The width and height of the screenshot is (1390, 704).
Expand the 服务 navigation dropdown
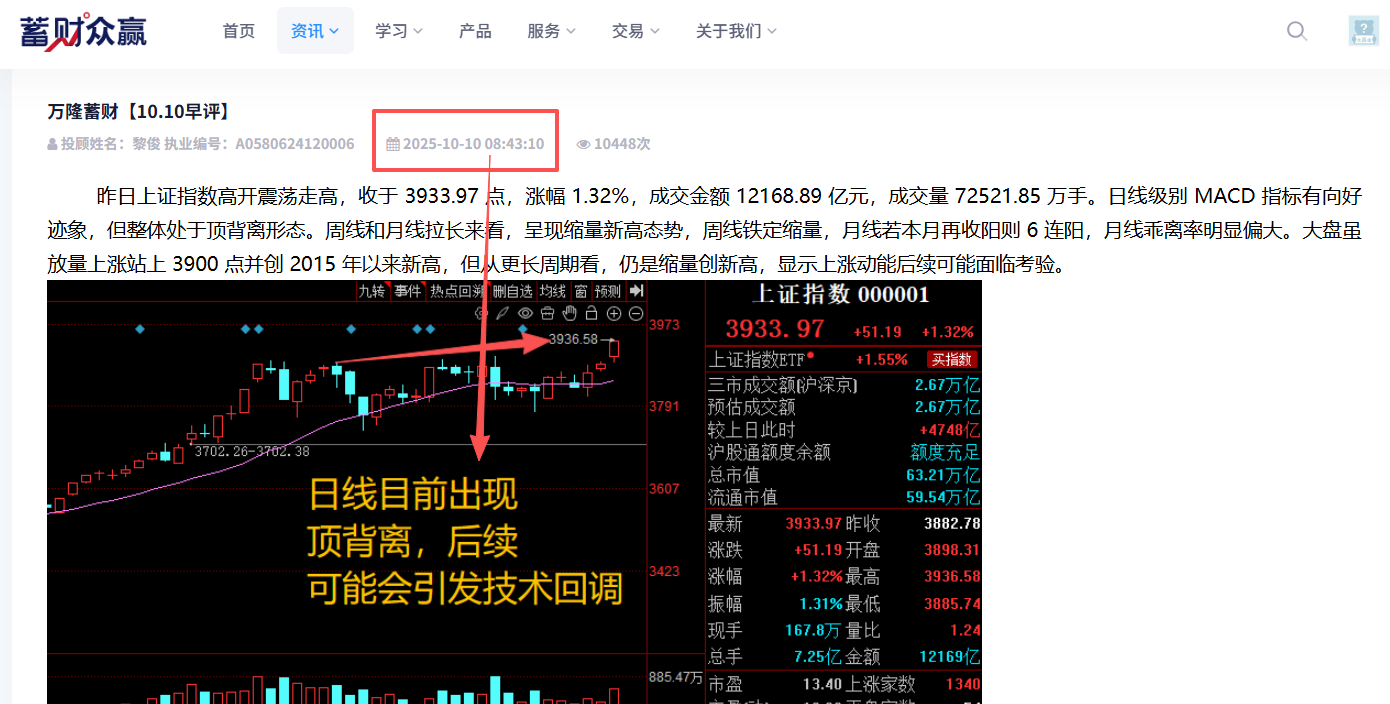551,31
